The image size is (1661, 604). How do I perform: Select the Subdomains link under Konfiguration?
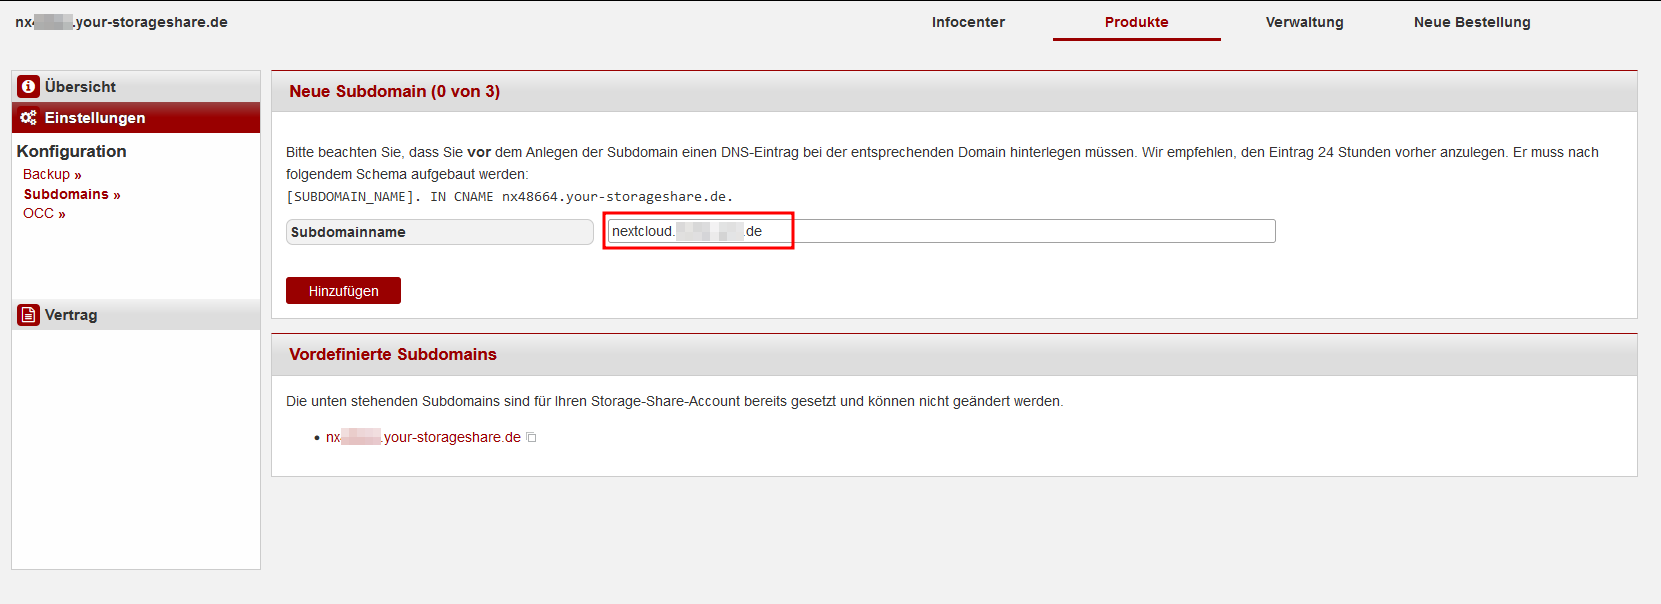pyautogui.click(x=71, y=194)
